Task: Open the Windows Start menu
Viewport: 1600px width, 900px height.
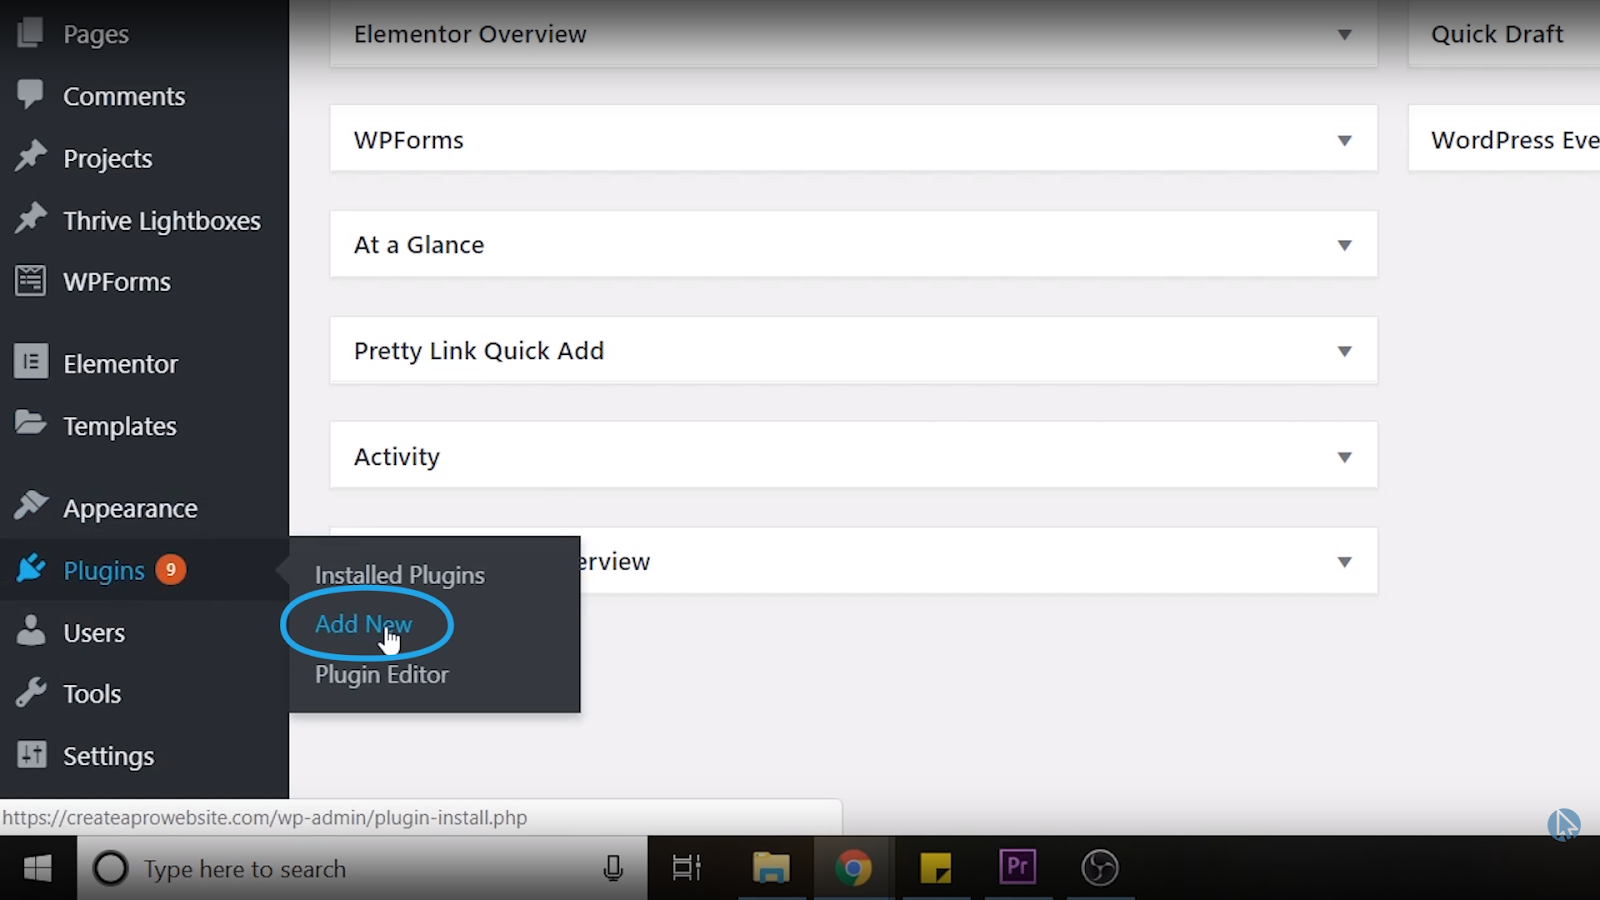Action: click(x=38, y=868)
